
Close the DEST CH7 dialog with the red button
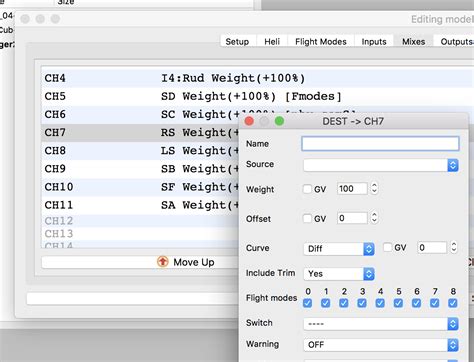[249, 121]
